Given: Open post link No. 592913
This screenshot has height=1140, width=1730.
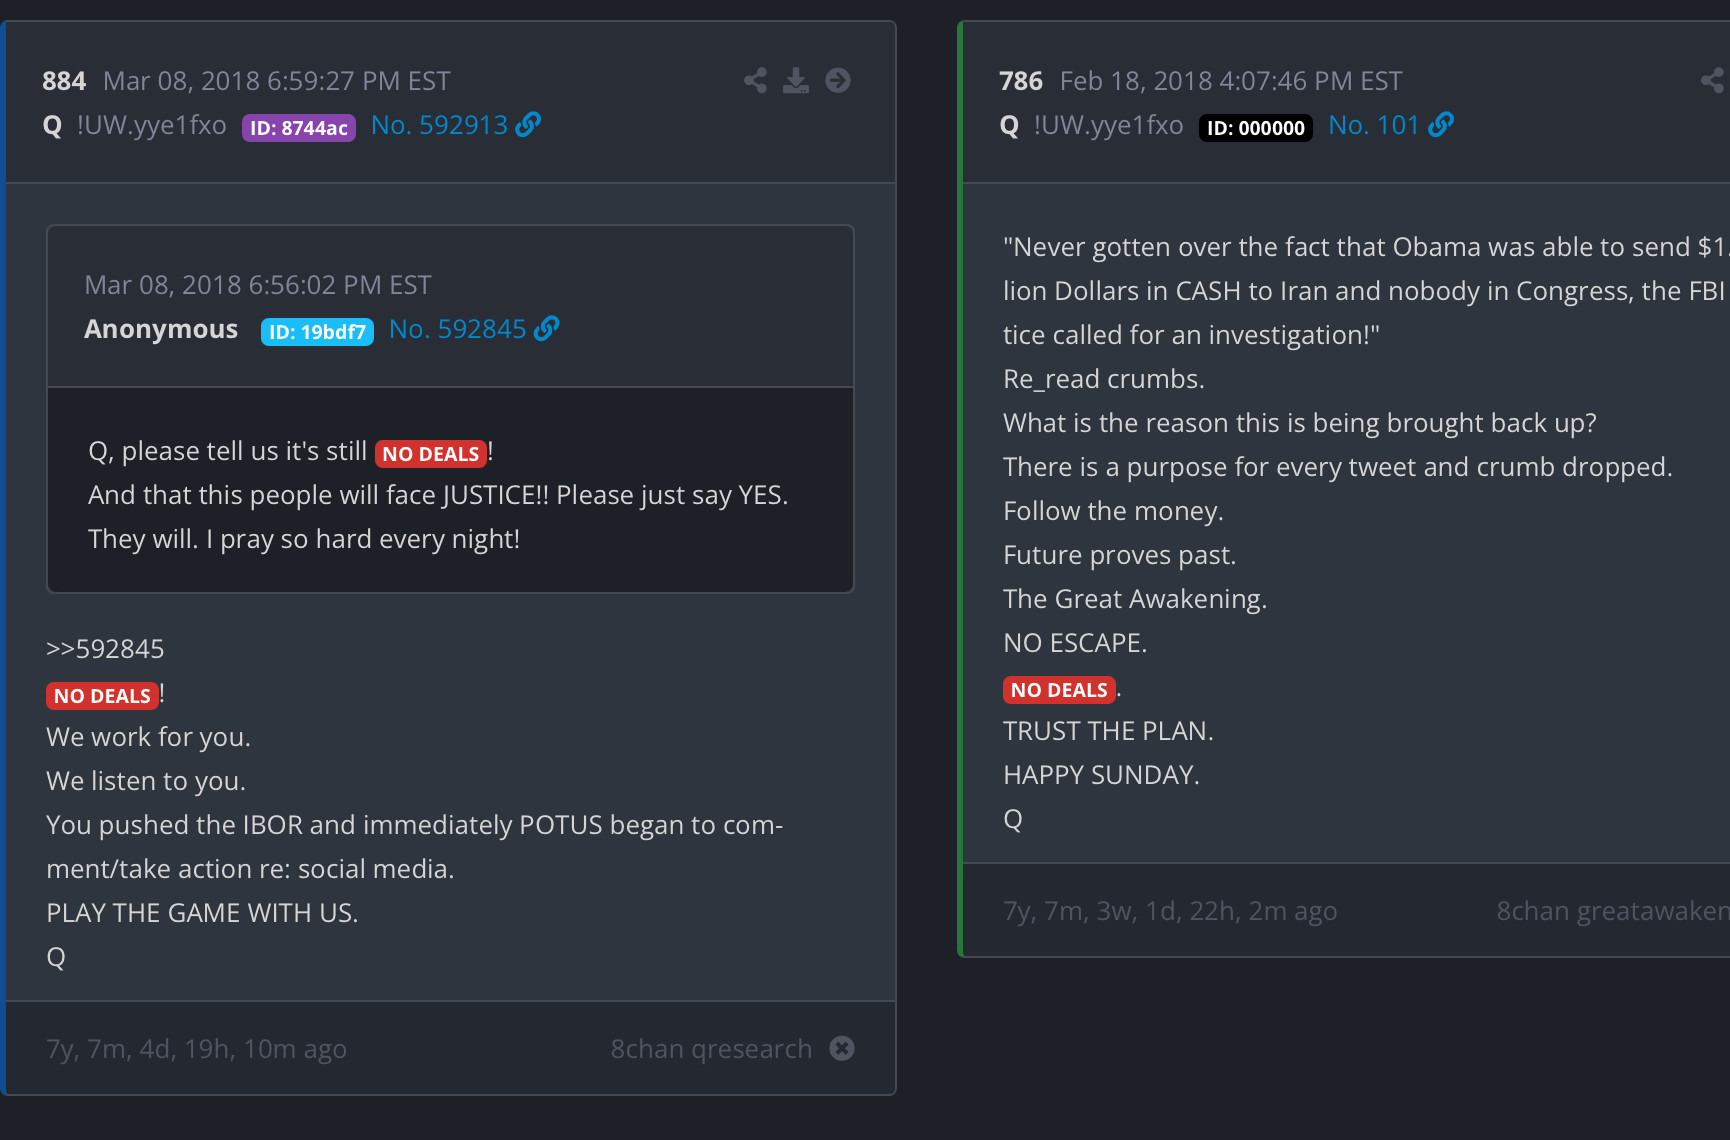Looking at the screenshot, I should (439, 125).
